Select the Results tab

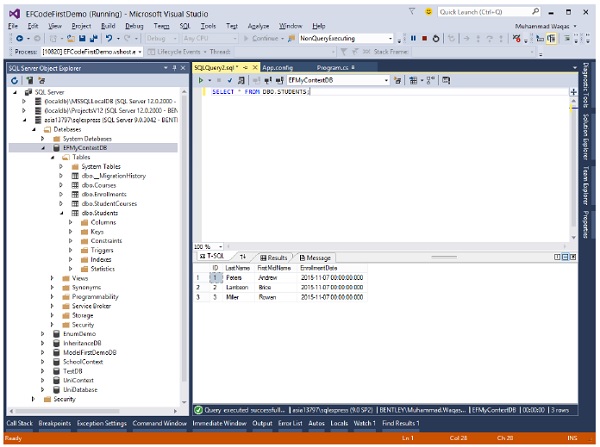pyautogui.click(x=274, y=258)
